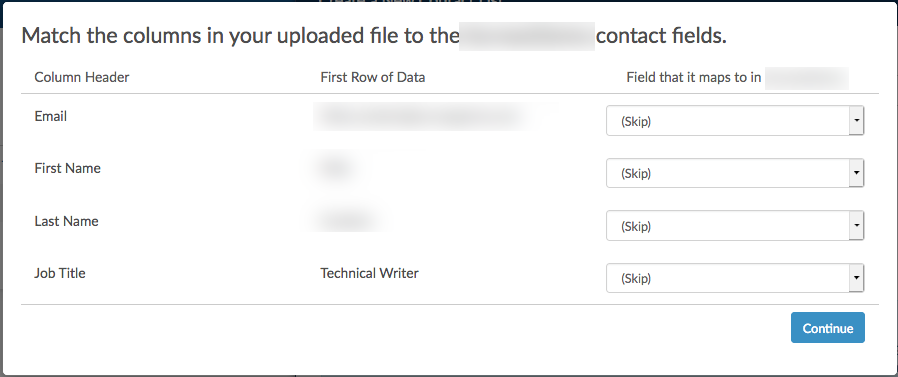Open the Email field mapping dropdown
This screenshot has width=898, height=377.
click(x=735, y=121)
